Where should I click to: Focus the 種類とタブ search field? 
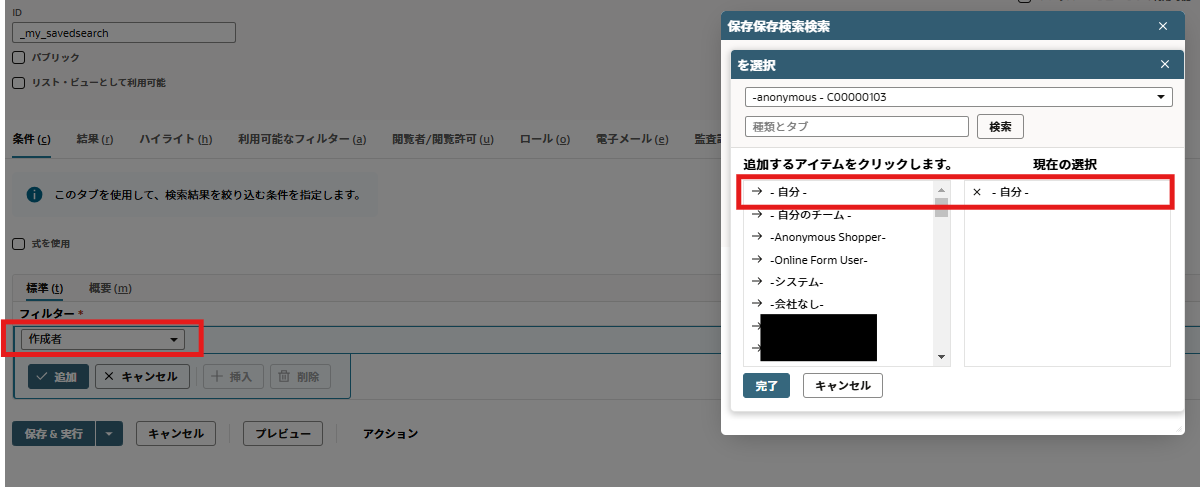pos(857,127)
